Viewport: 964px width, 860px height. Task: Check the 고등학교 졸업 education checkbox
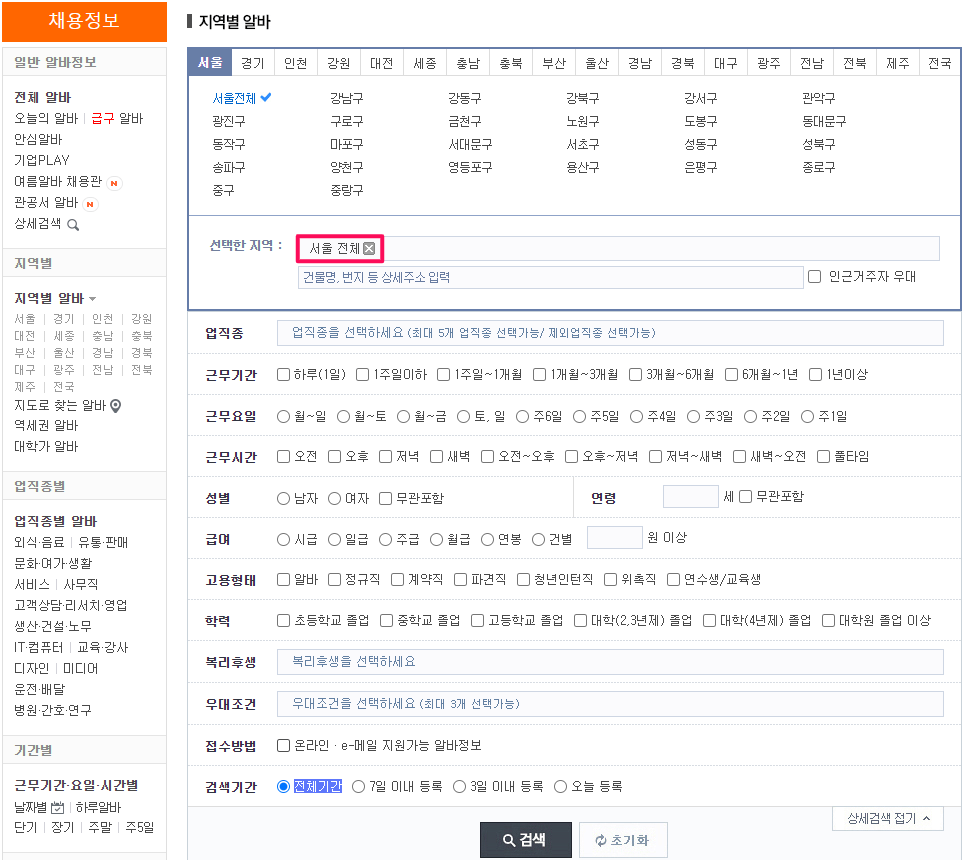point(478,620)
